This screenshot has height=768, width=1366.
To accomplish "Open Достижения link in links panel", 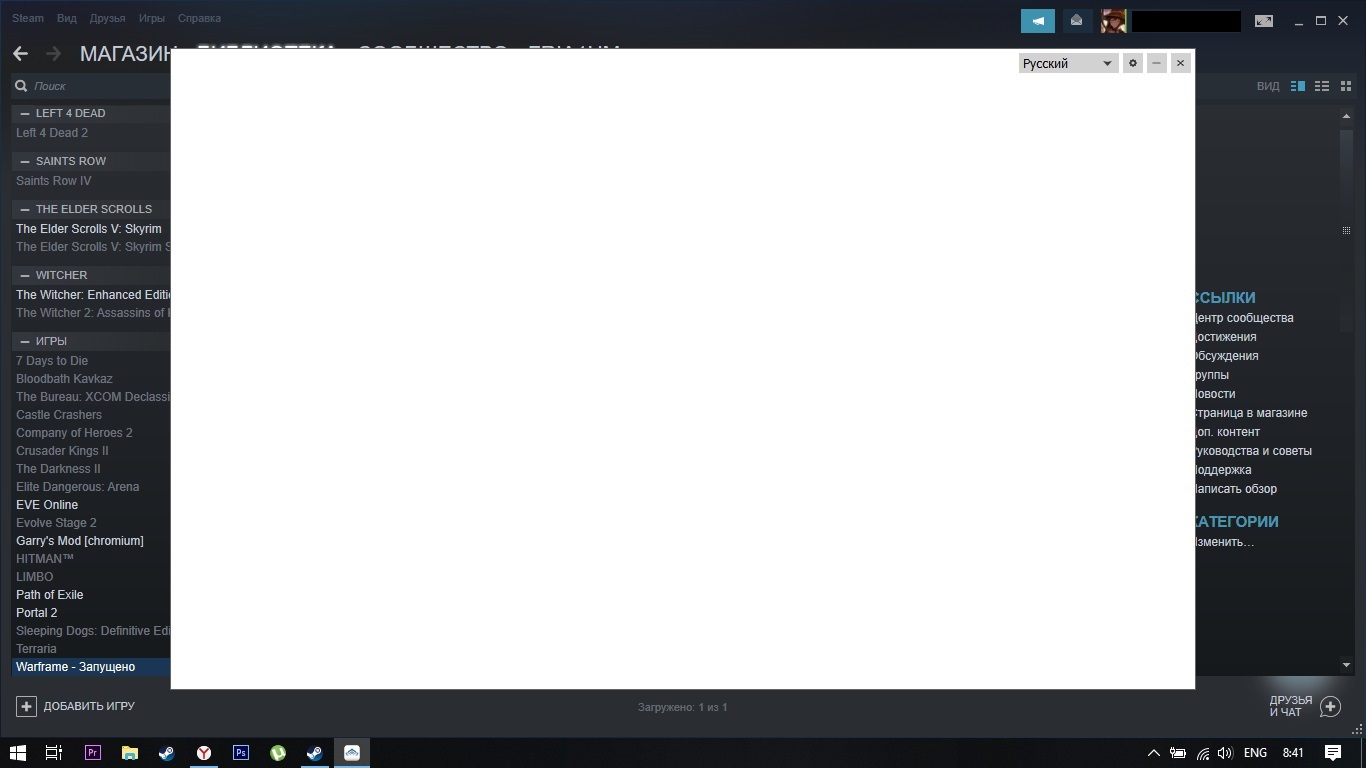I will (x=1226, y=337).
